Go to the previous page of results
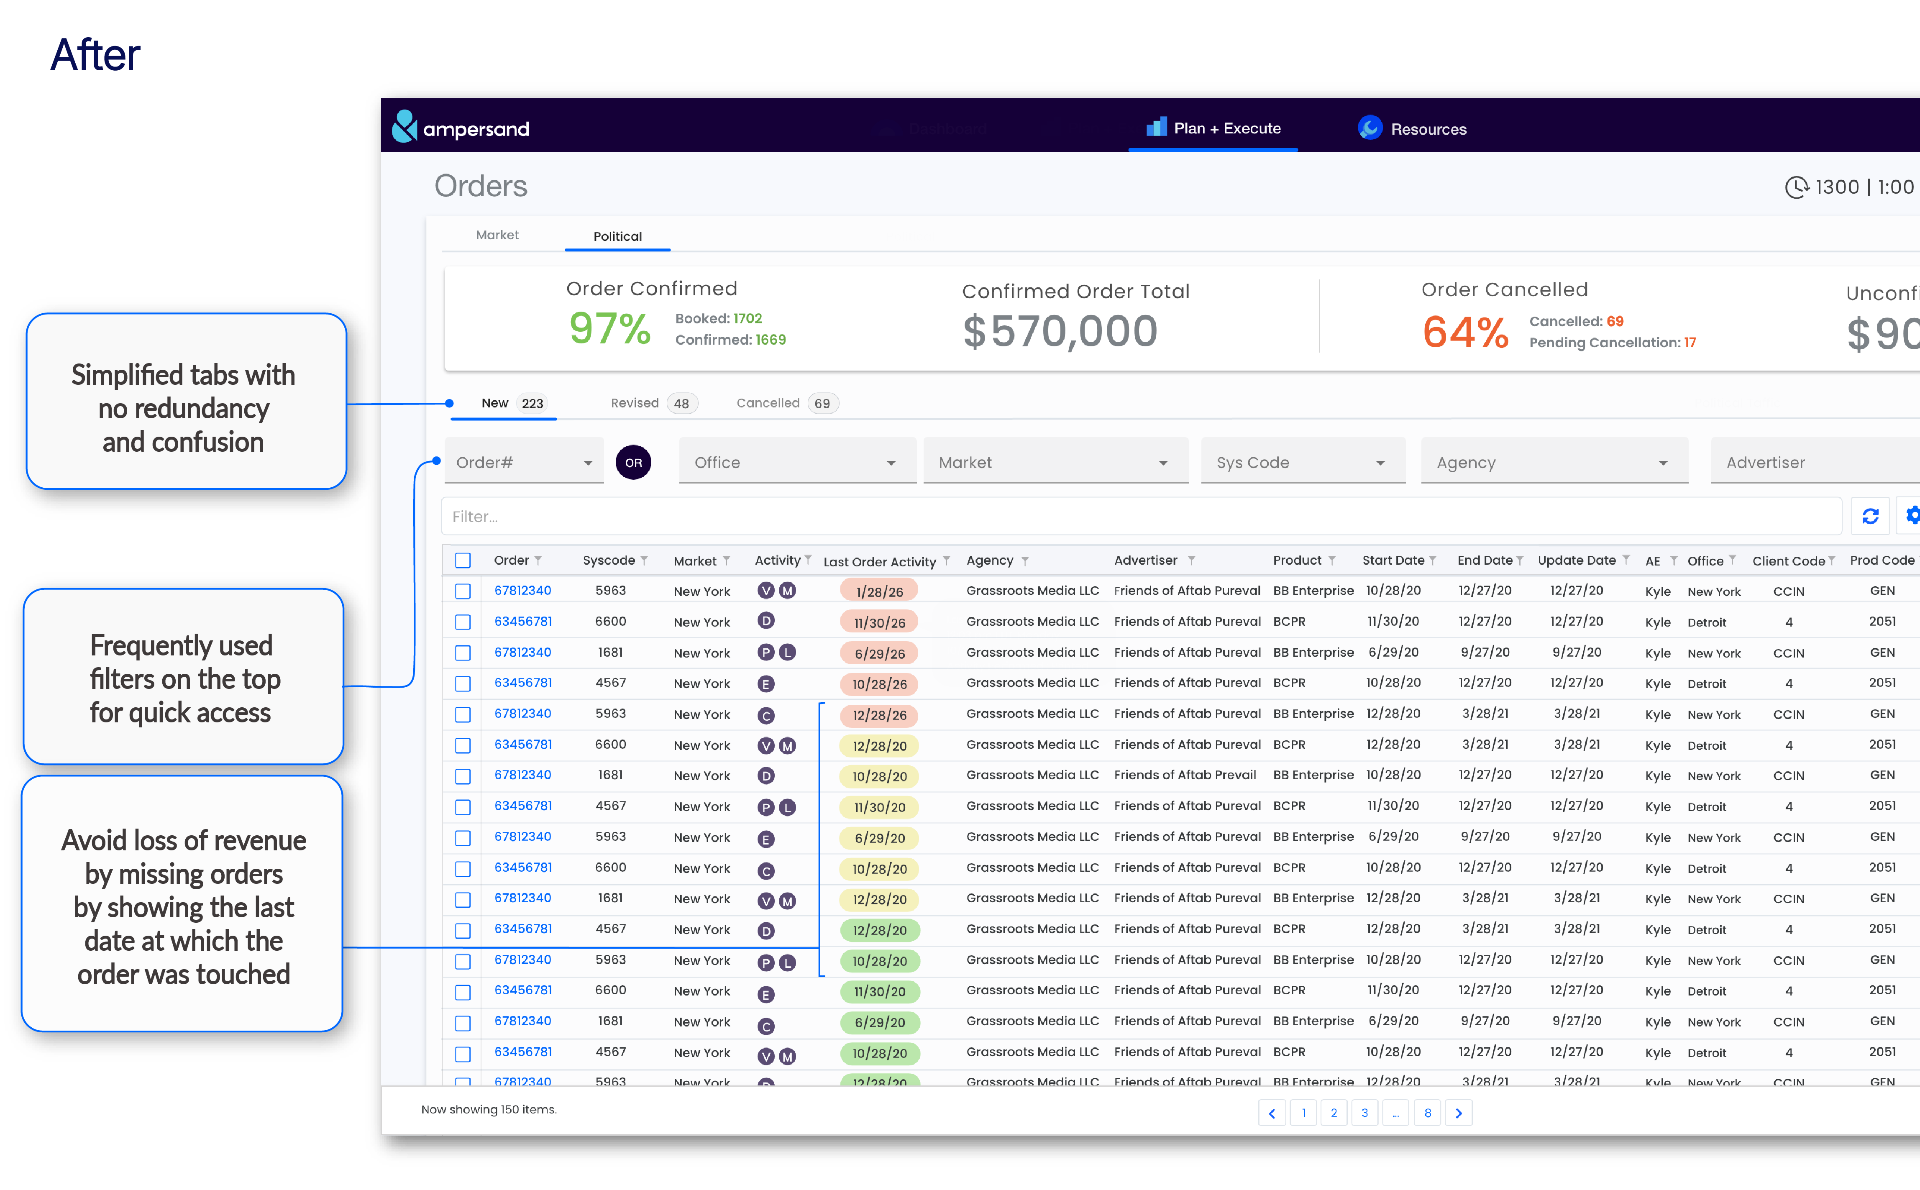The width and height of the screenshot is (1920, 1190). click(1272, 1113)
